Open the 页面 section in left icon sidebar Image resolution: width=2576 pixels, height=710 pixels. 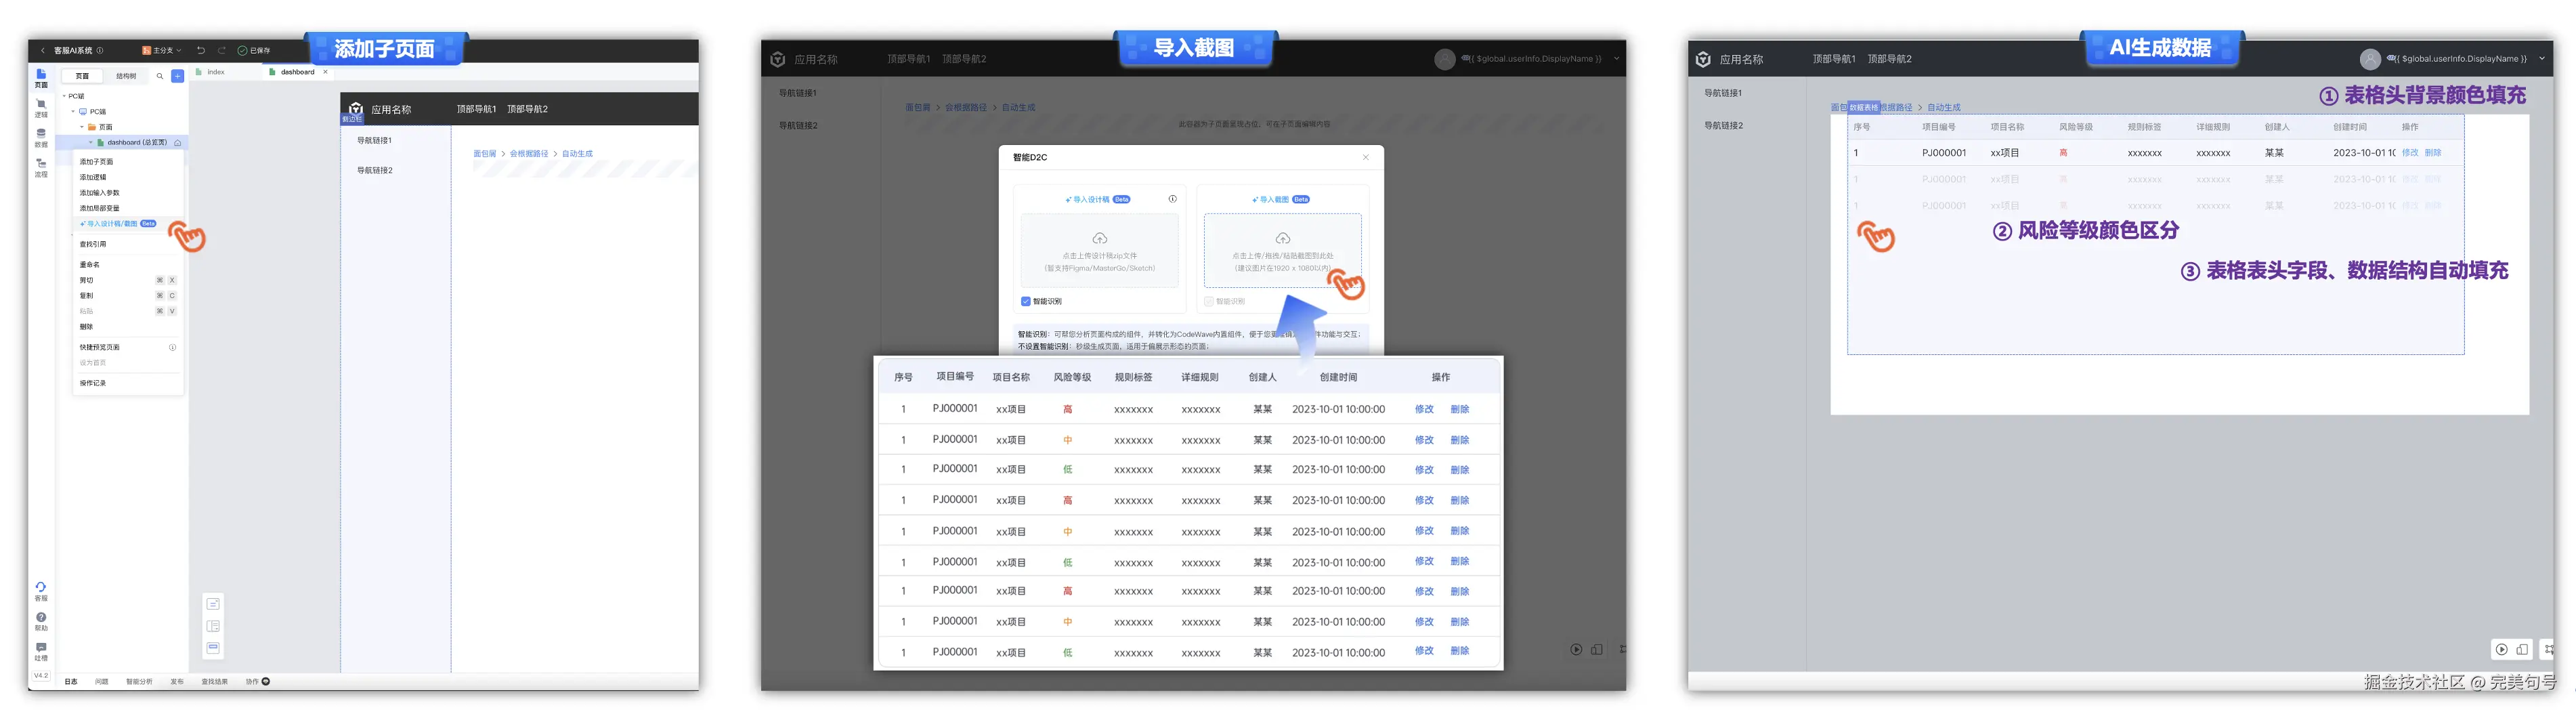(x=41, y=77)
